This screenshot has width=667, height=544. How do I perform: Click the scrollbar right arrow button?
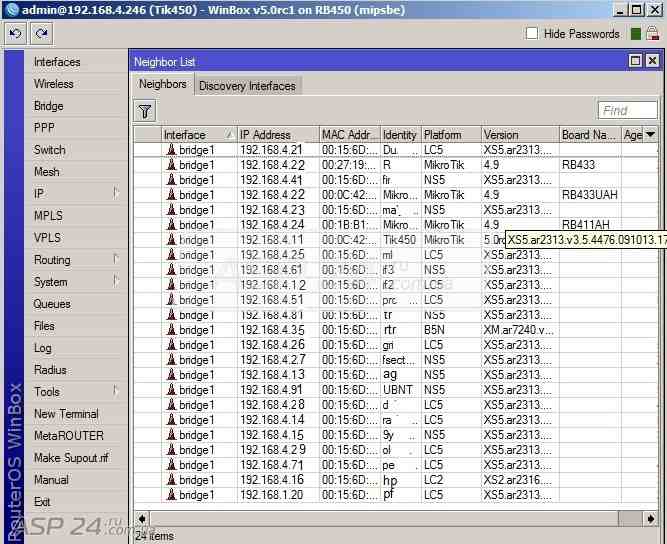coord(650,518)
